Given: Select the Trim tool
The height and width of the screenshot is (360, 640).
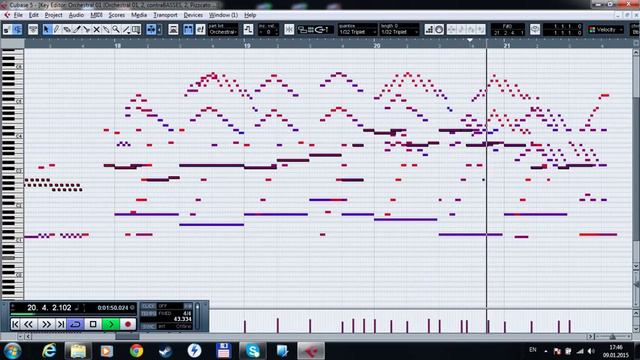Looking at the screenshot, I should click(x=76, y=30).
